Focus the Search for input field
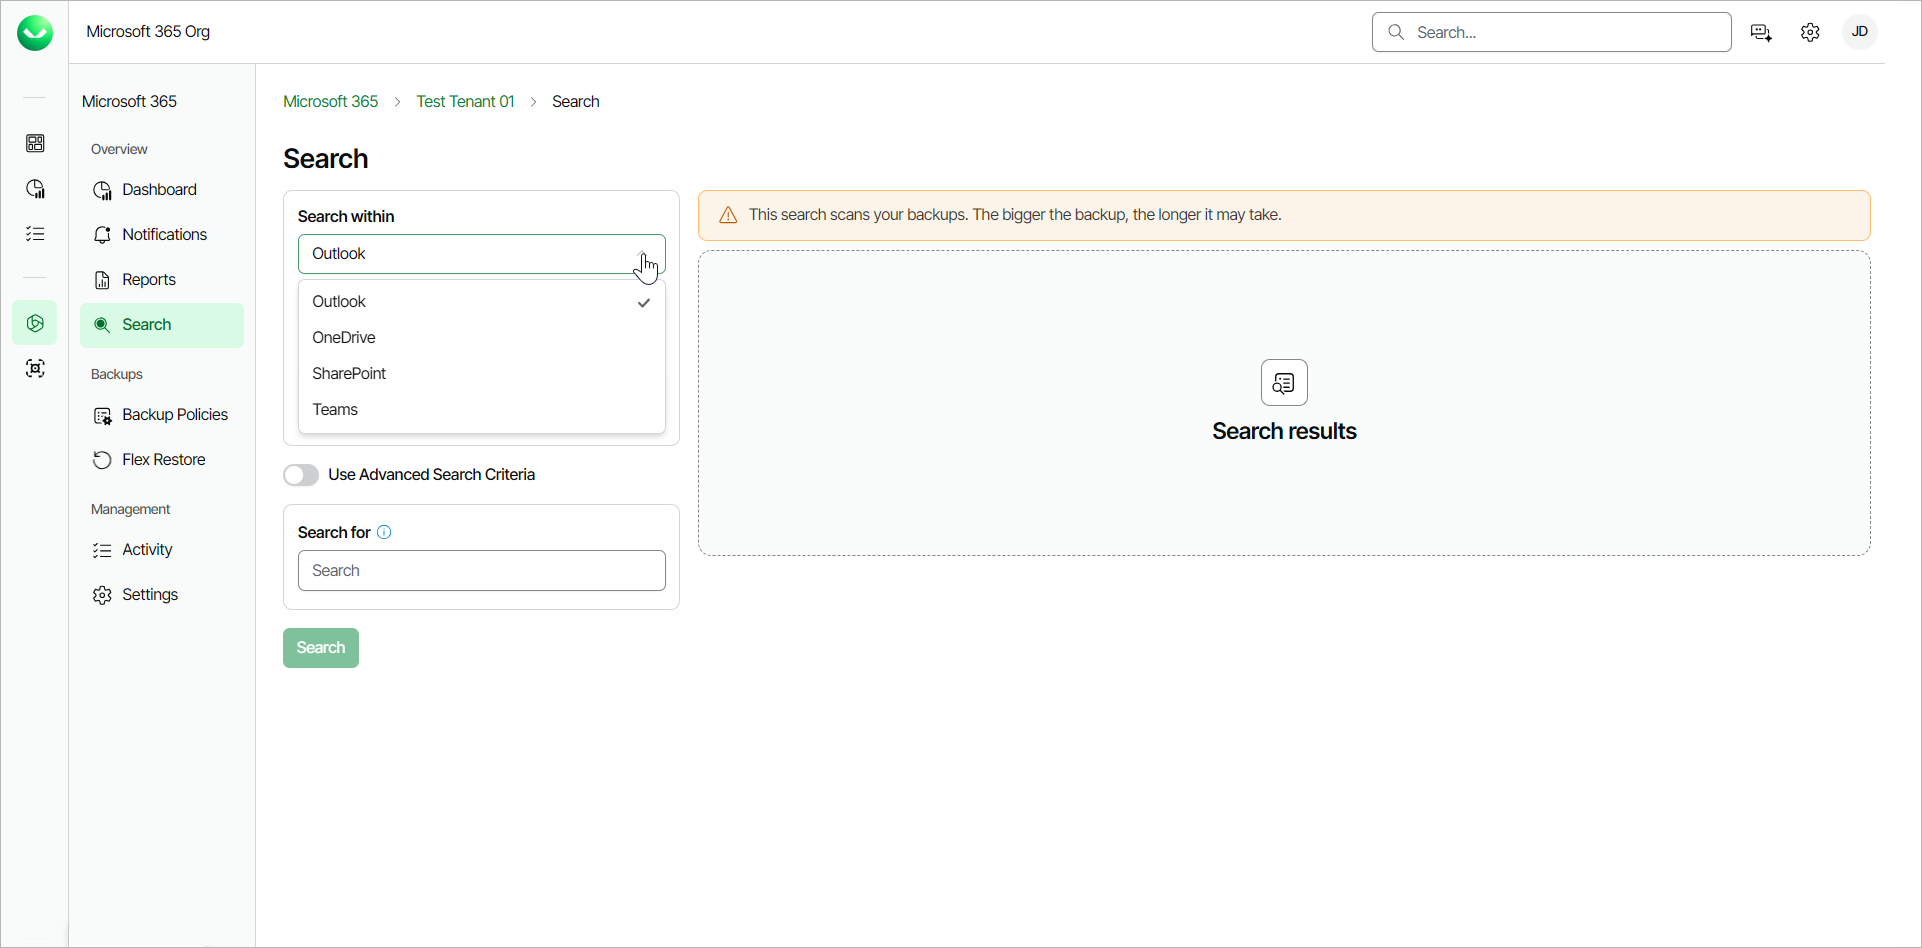This screenshot has width=1922, height=948. [x=482, y=571]
